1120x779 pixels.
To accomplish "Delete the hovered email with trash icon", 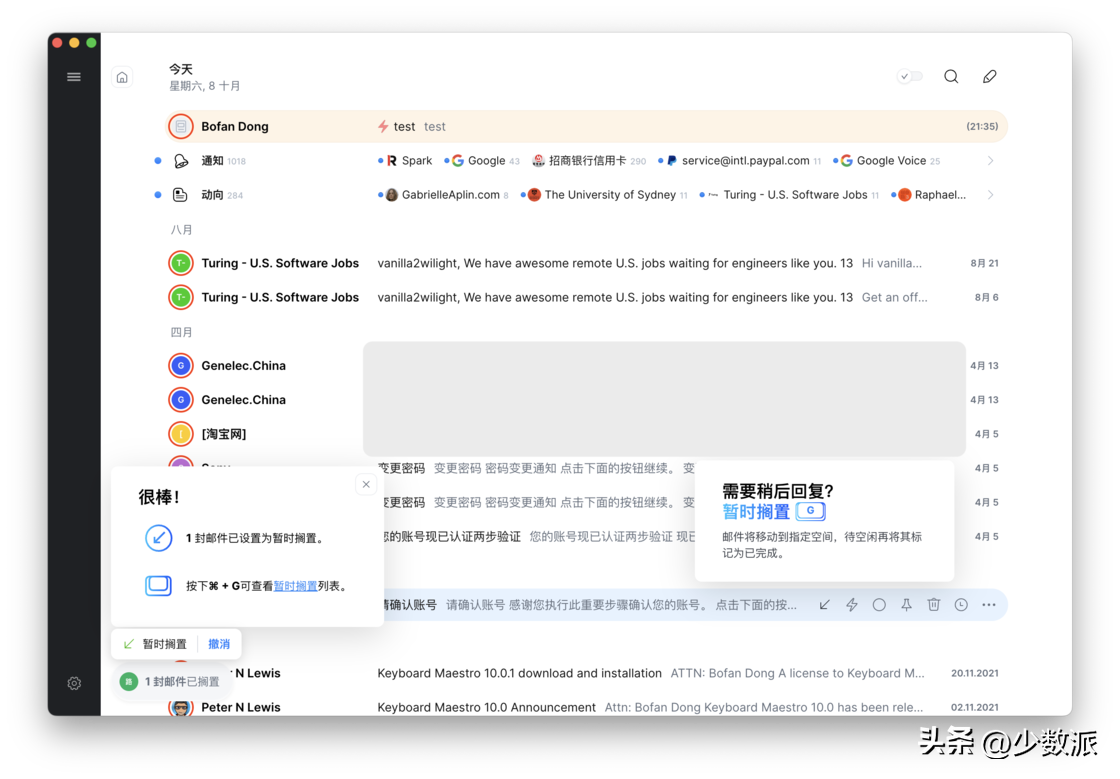I will point(934,605).
